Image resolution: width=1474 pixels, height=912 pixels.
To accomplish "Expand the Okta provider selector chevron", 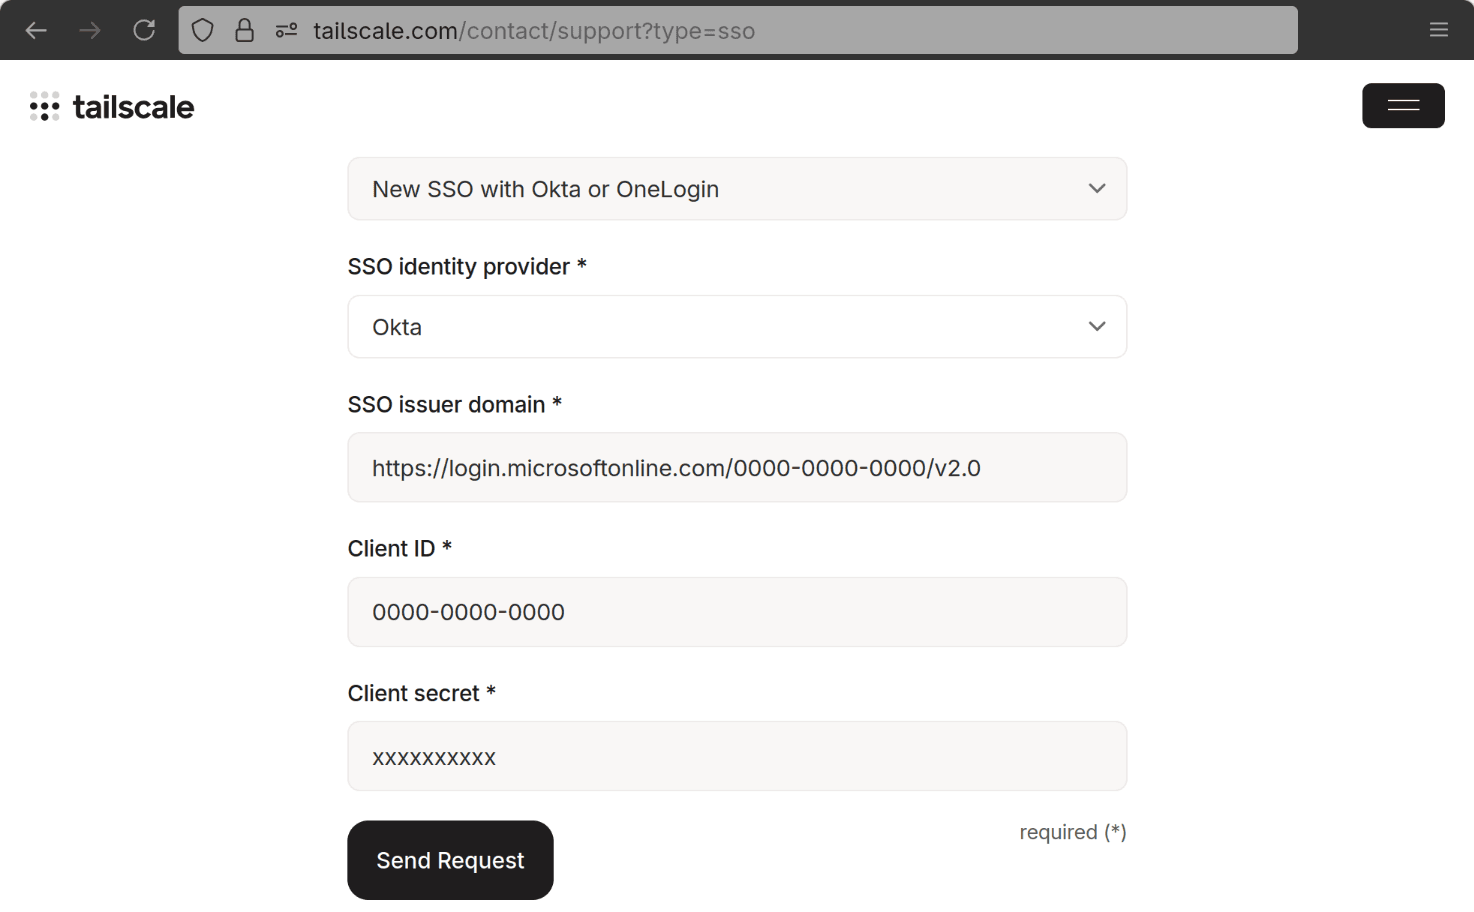I will tap(1097, 326).
